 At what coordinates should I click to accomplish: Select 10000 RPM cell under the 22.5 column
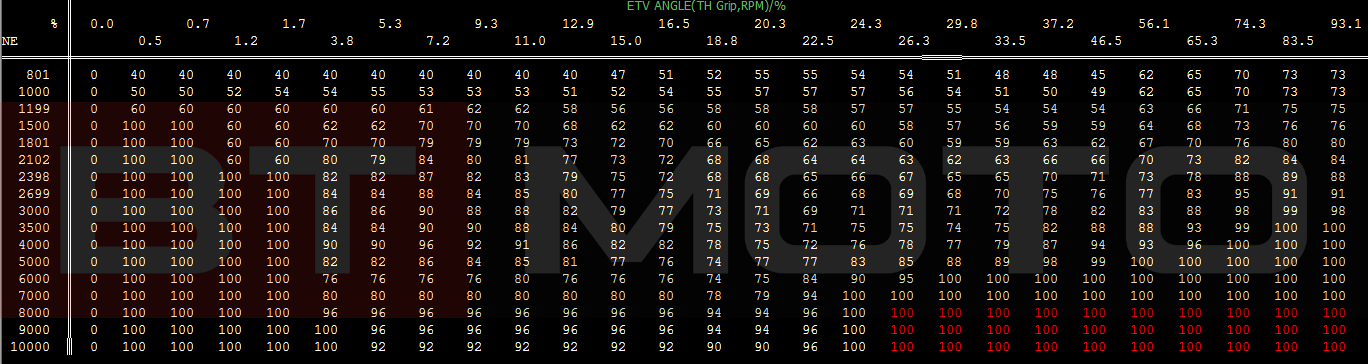click(x=810, y=346)
